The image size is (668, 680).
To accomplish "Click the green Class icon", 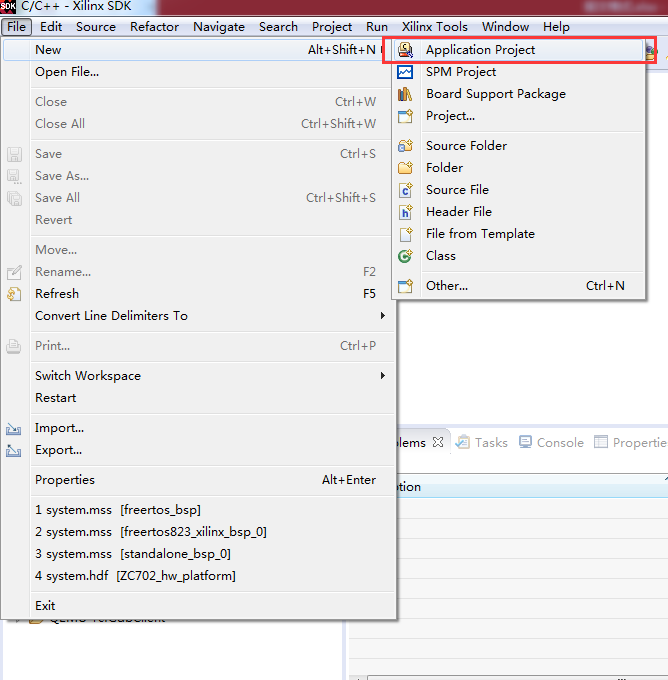I will (405, 256).
